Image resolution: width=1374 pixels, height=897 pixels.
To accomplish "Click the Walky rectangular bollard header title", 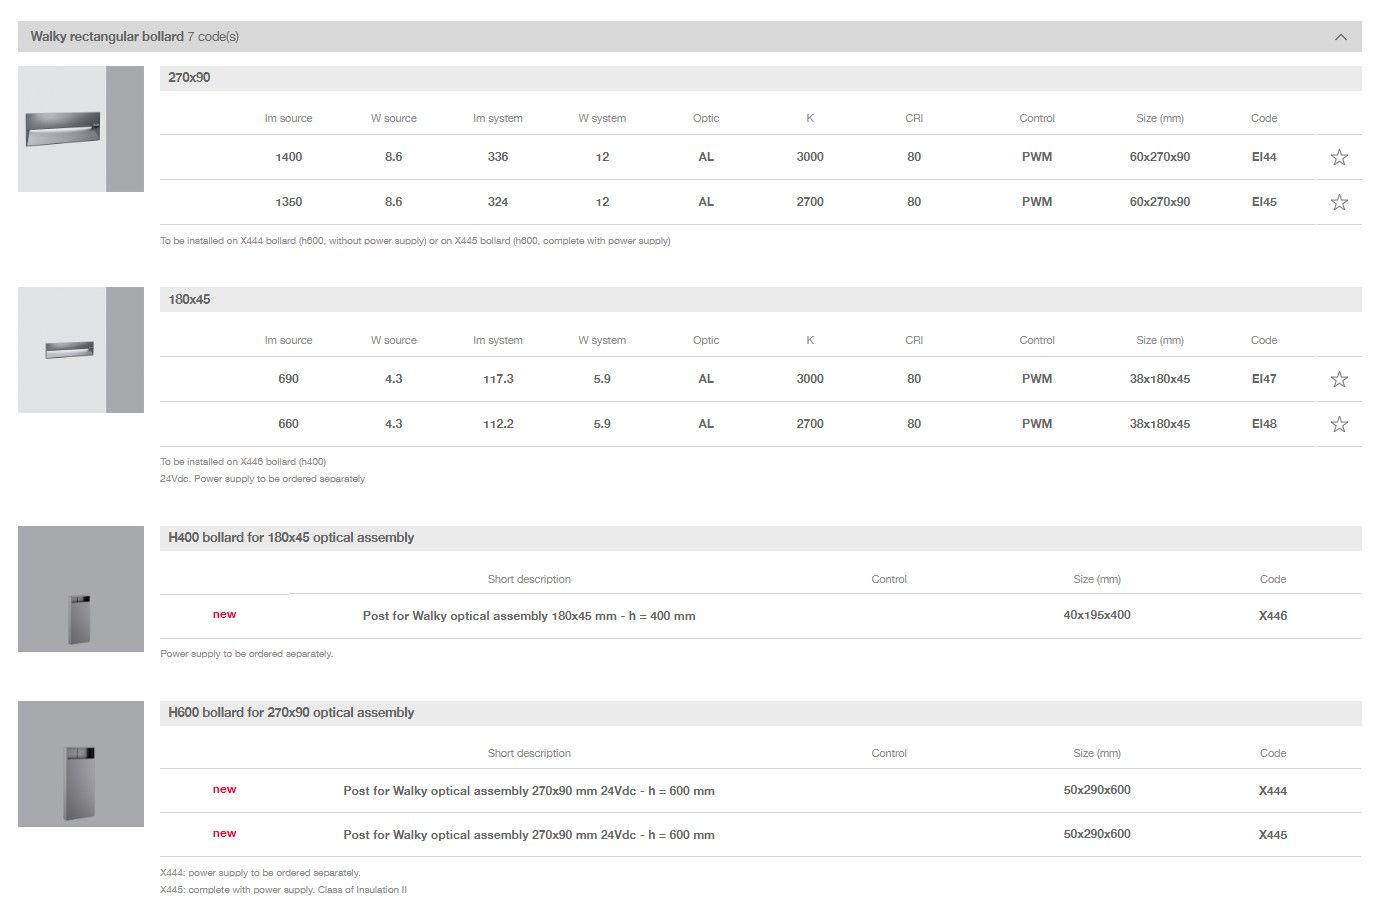I will (x=107, y=37).
